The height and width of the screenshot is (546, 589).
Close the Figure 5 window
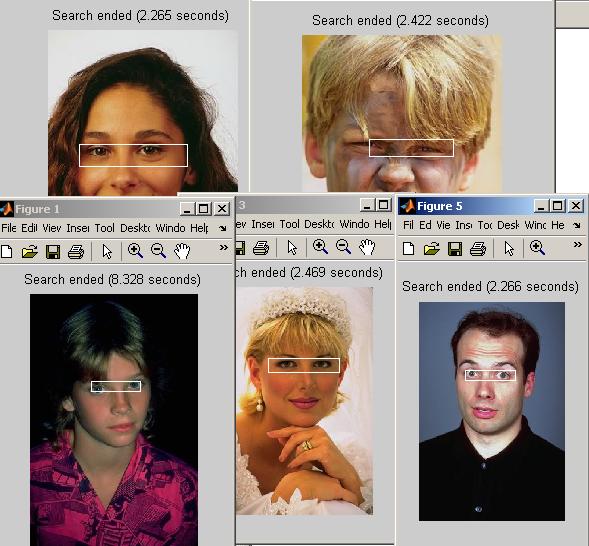tap(576, 205)
